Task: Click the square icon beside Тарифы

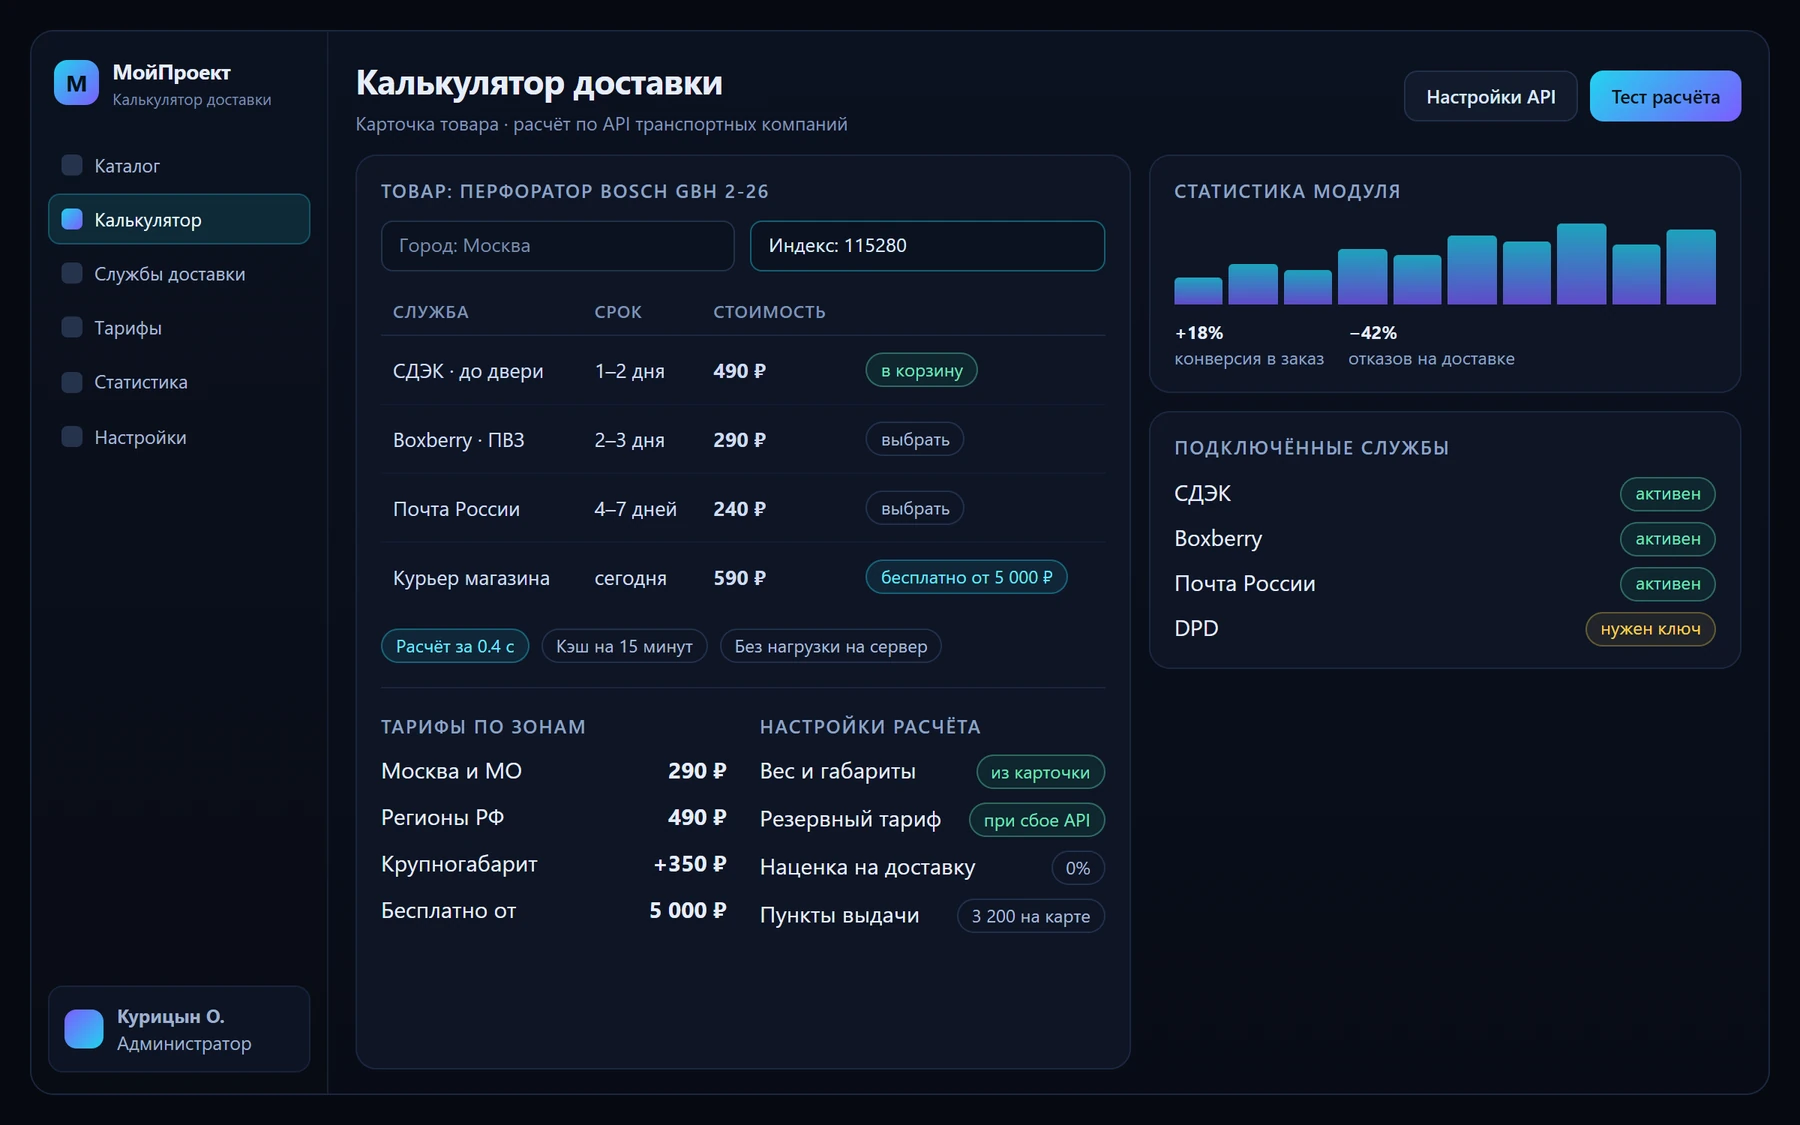Action: click(72, 327)
